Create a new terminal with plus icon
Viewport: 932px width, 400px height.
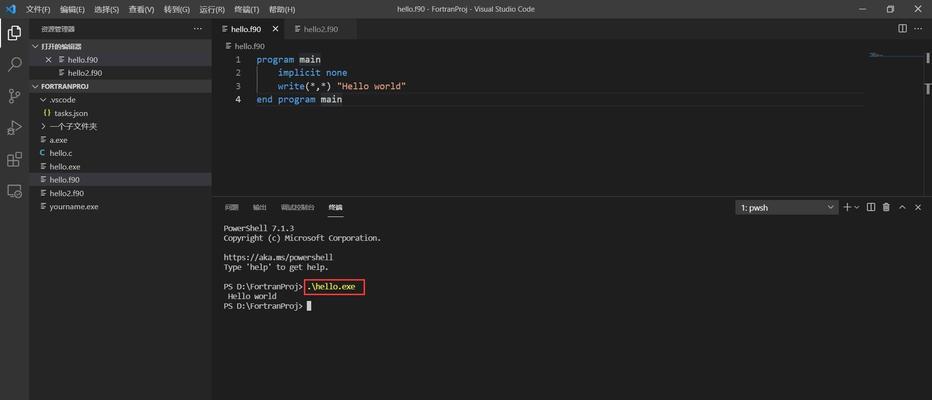click(847, 207)
